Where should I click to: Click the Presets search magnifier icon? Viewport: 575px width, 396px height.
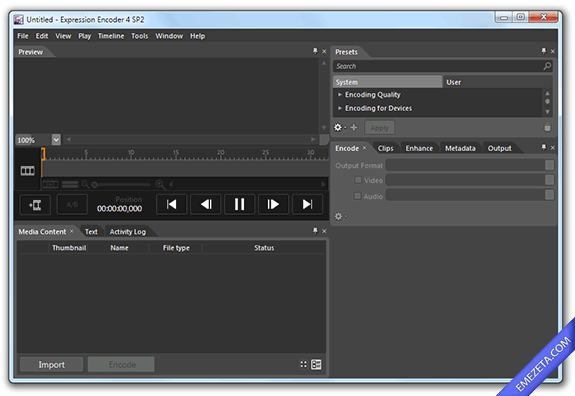click(547, 66)
